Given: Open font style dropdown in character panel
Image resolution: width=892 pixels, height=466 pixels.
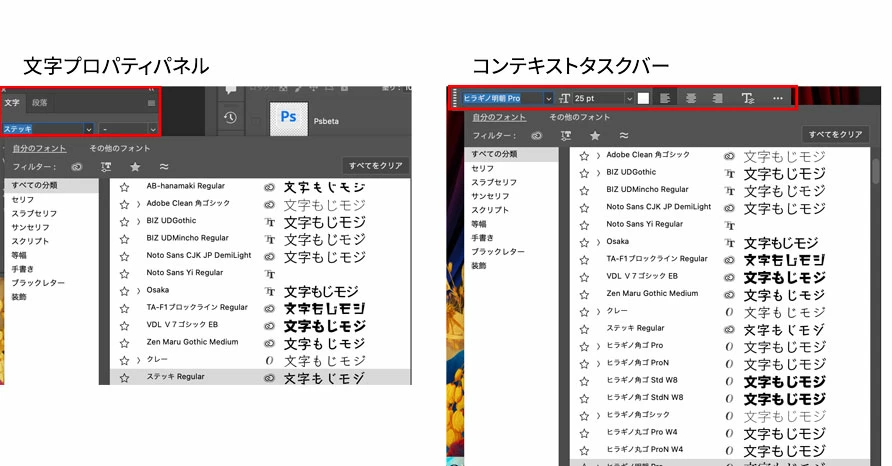Looking at the screenshot, I should (x=153, y=130).
